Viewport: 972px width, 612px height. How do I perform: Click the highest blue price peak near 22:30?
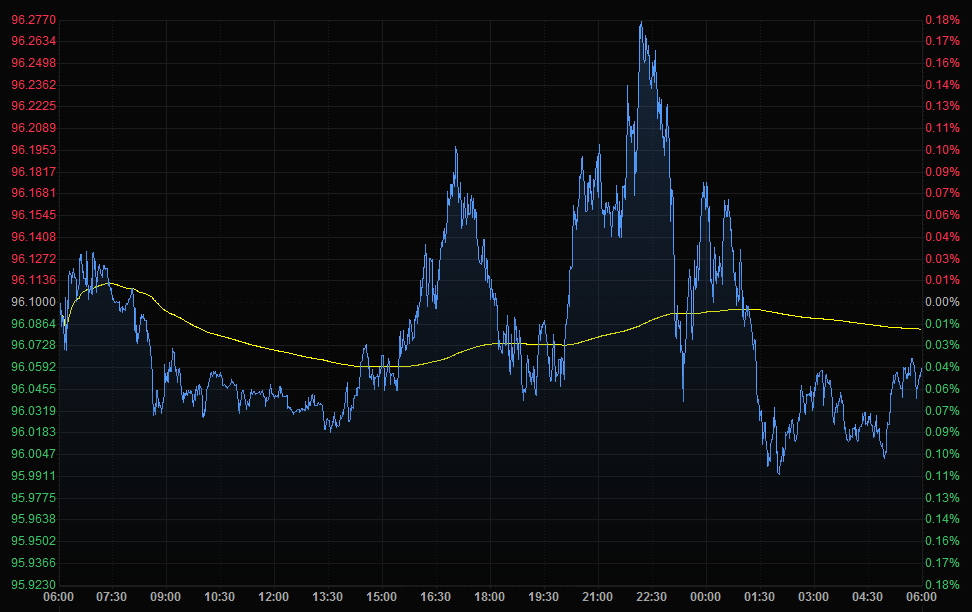(x=641, y=23)
